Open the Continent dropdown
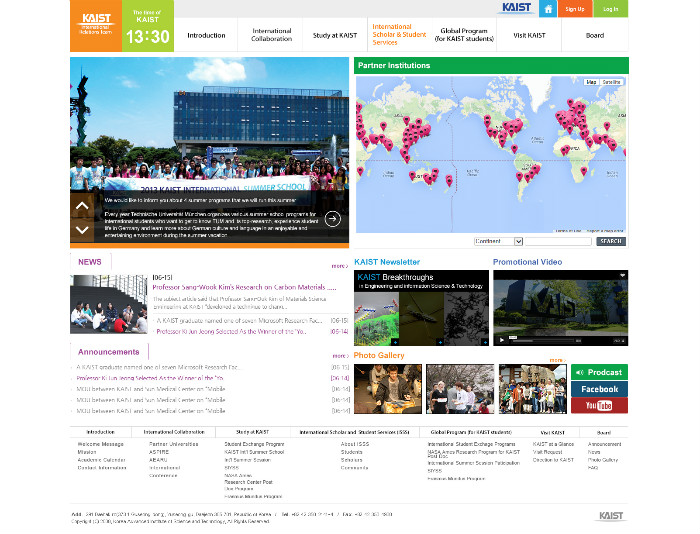700x534 pixels. [498, 241]
